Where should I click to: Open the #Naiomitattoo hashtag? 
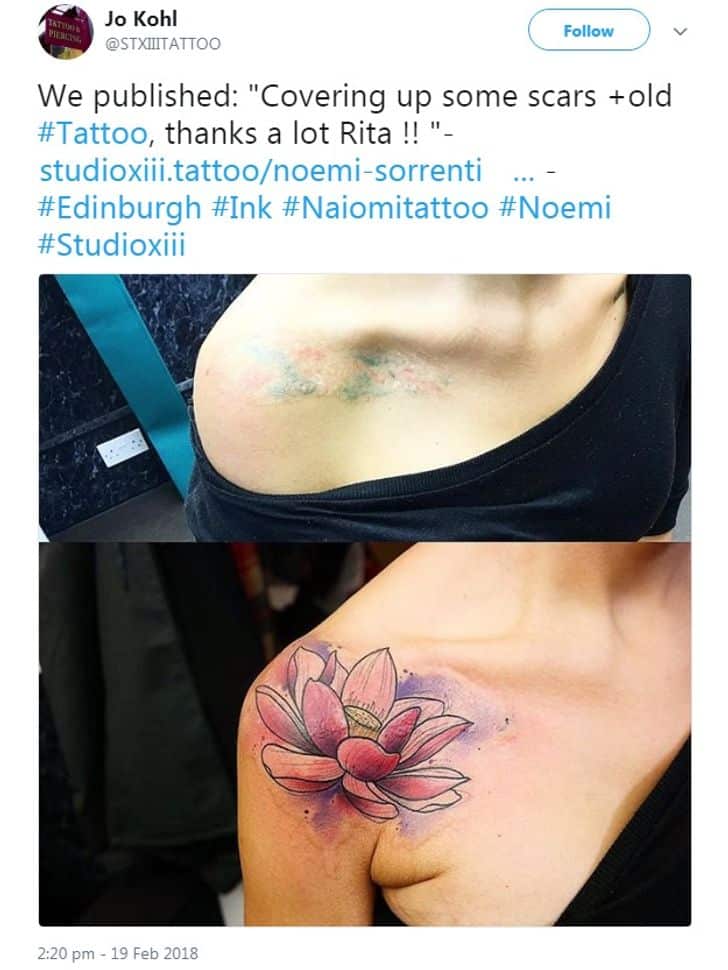click(x=385, y=207)
